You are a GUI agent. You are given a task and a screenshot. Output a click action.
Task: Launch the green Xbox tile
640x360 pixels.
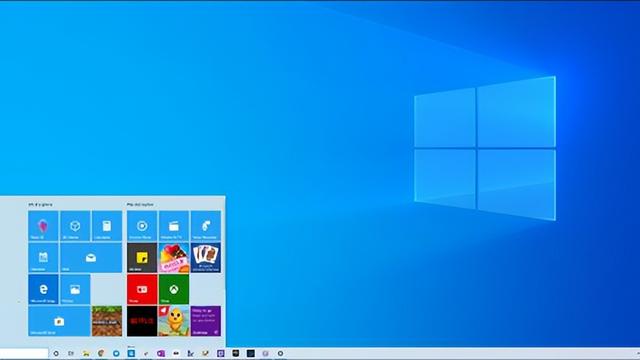(x=173, y=289)
